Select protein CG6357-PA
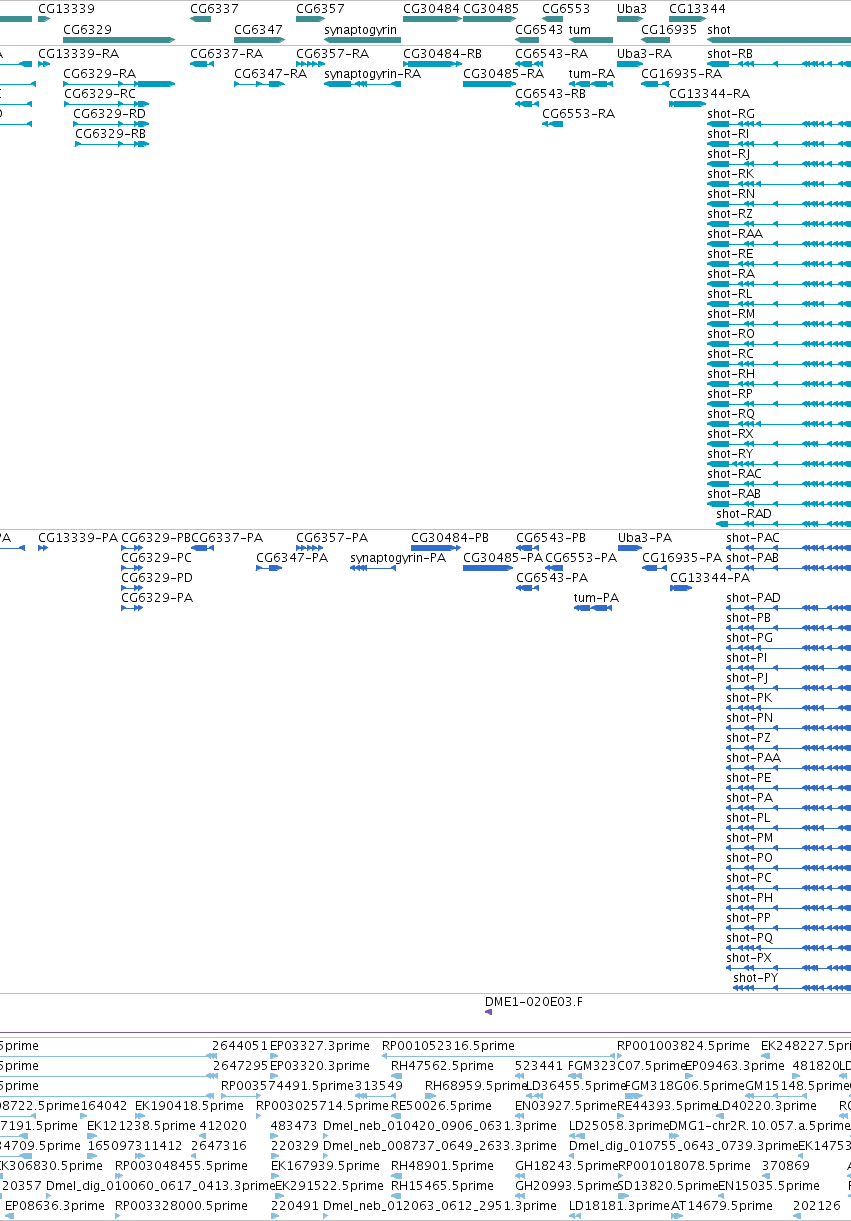 332,537
